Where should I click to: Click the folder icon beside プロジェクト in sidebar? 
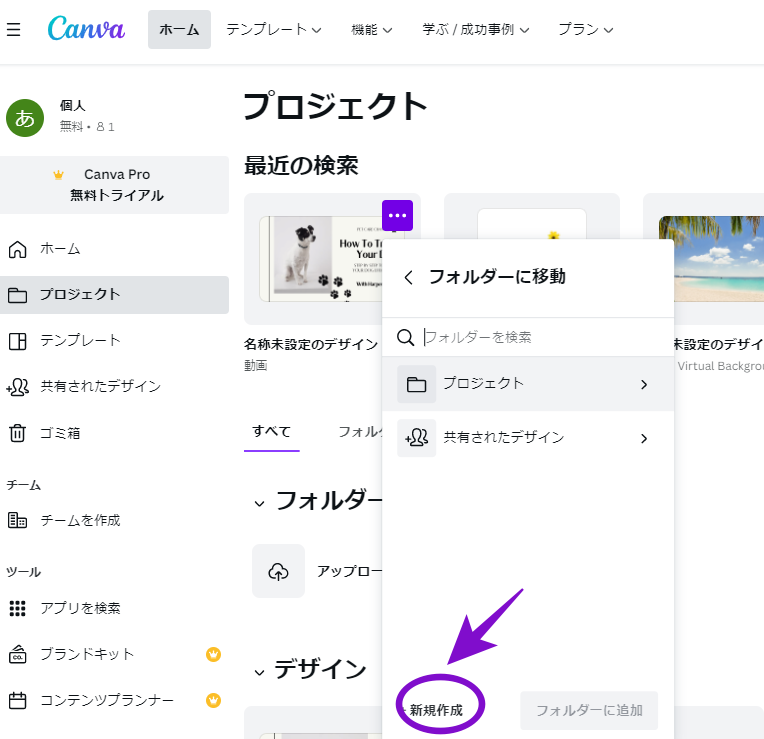tap(18, 295)
